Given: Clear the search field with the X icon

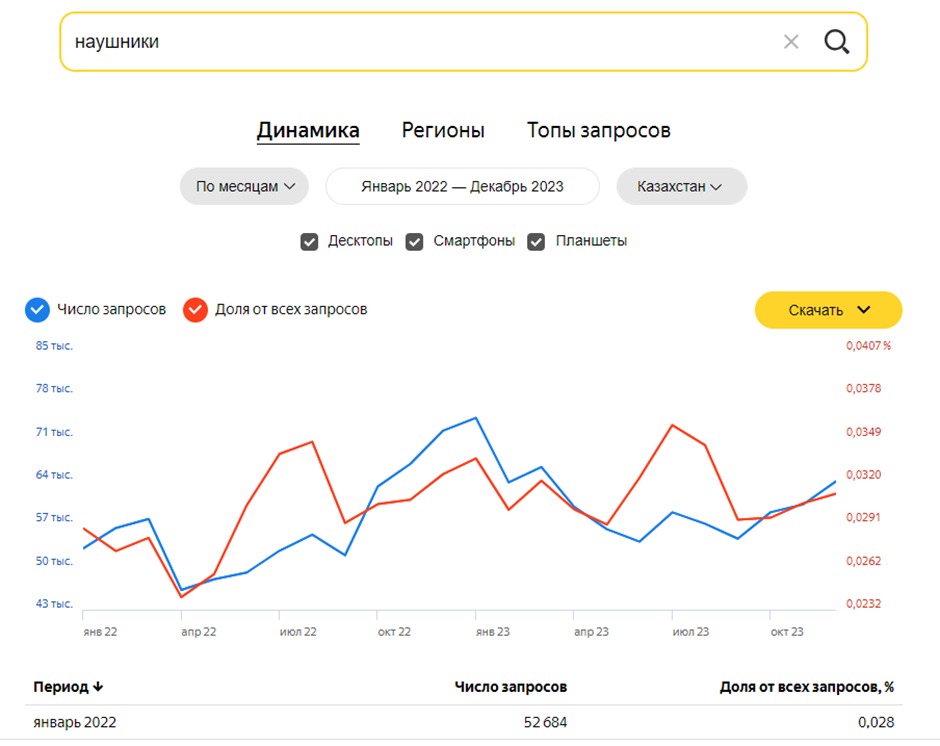Looking at the screenshot, I should (x=791, y=42).
